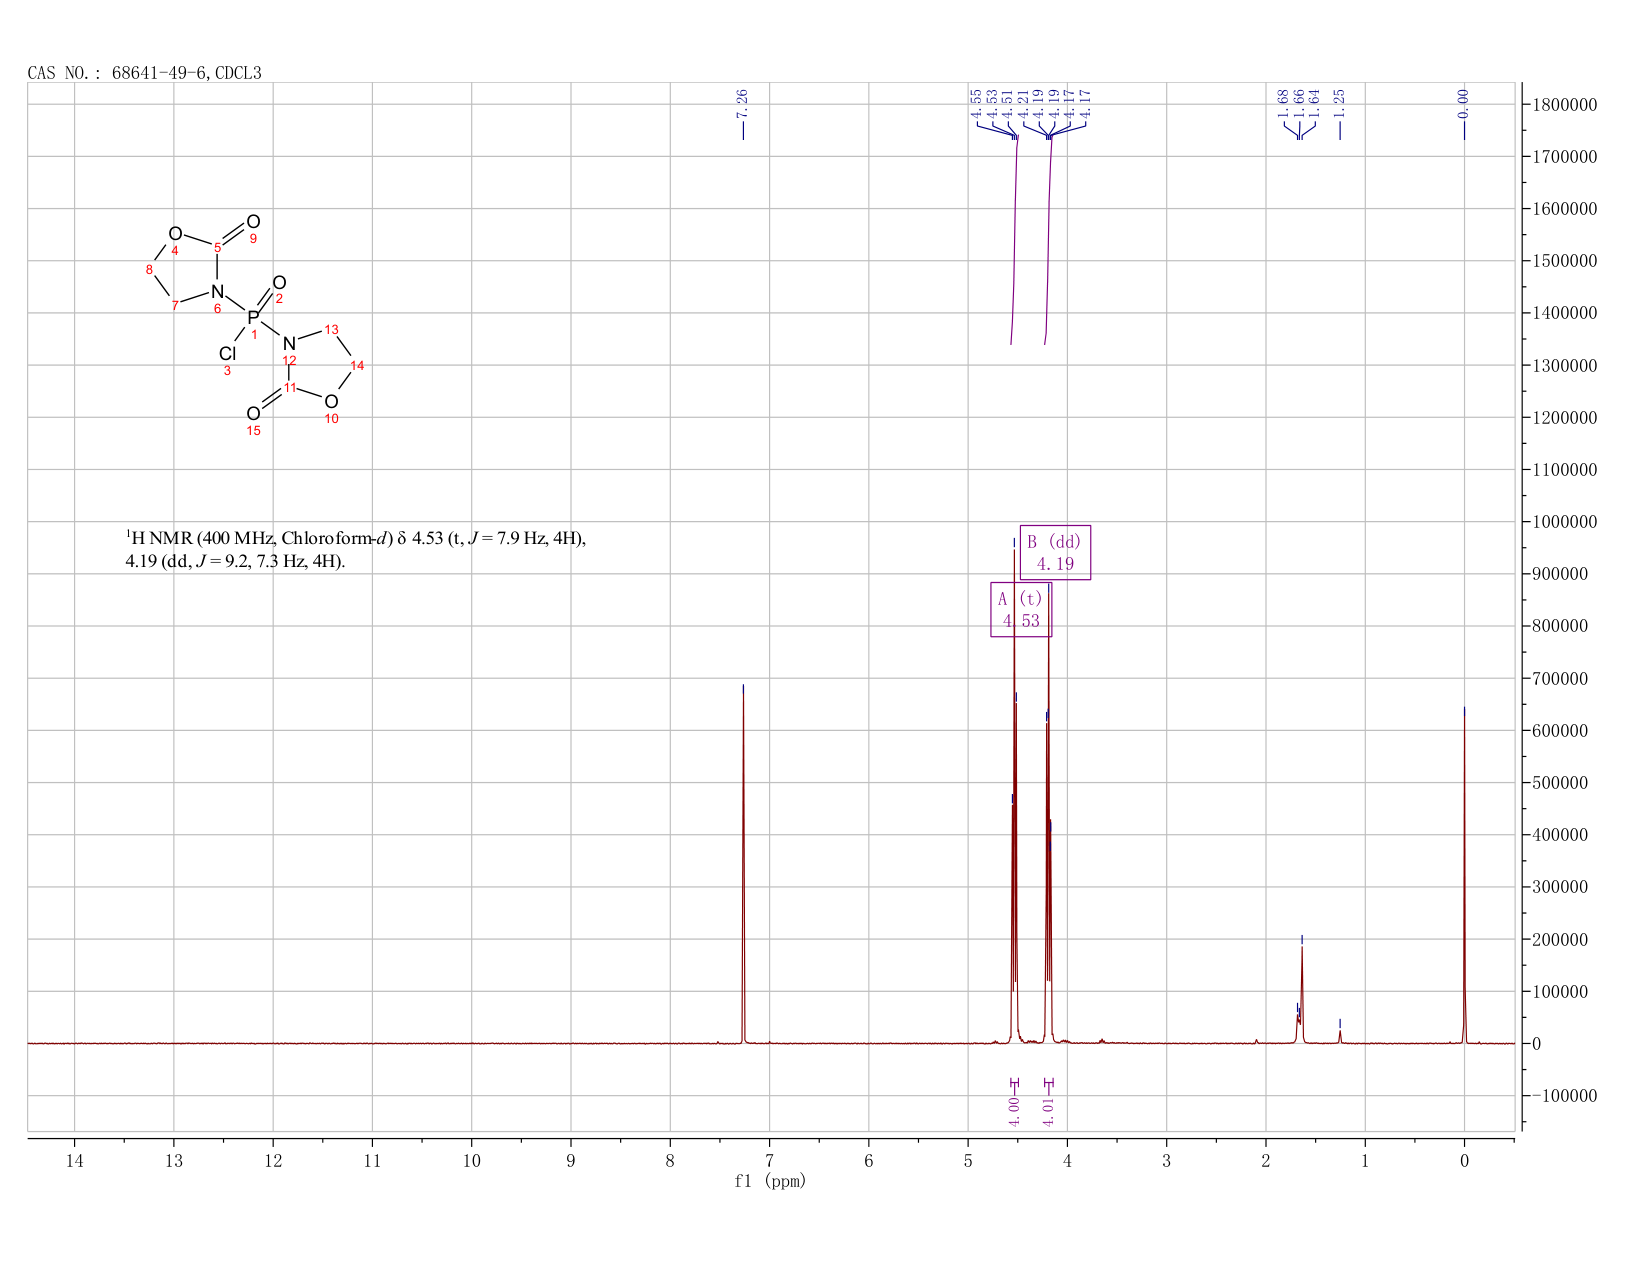Viewport: 1650px width, 1275px height.
Task: Select the 1.66 peak label at top
Action: point(1299,103)
